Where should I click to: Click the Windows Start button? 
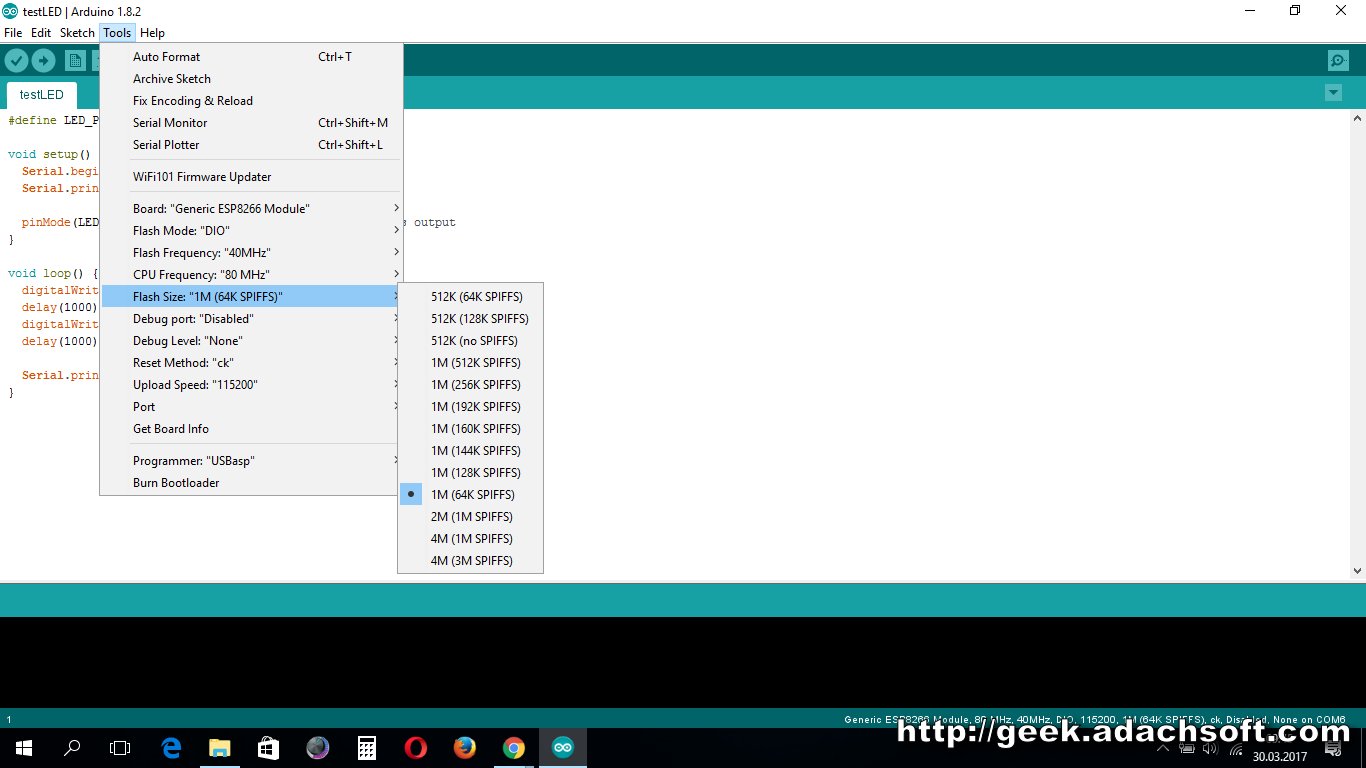pos(24,748)
